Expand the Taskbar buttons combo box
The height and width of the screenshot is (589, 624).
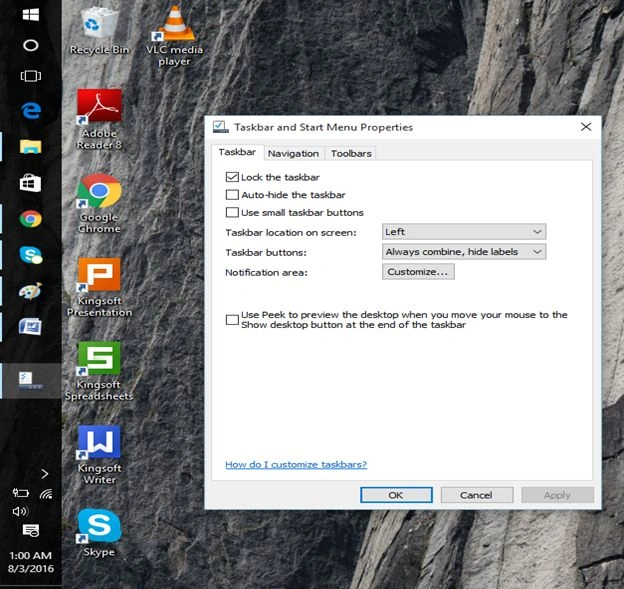464,252
